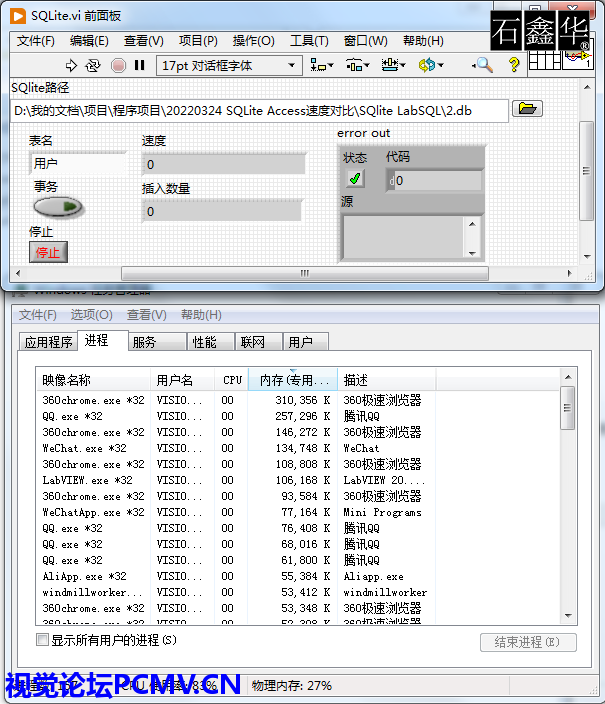
Task: Open 文件(F) menu in Task Manager
Action: click(x=38, y=315)
